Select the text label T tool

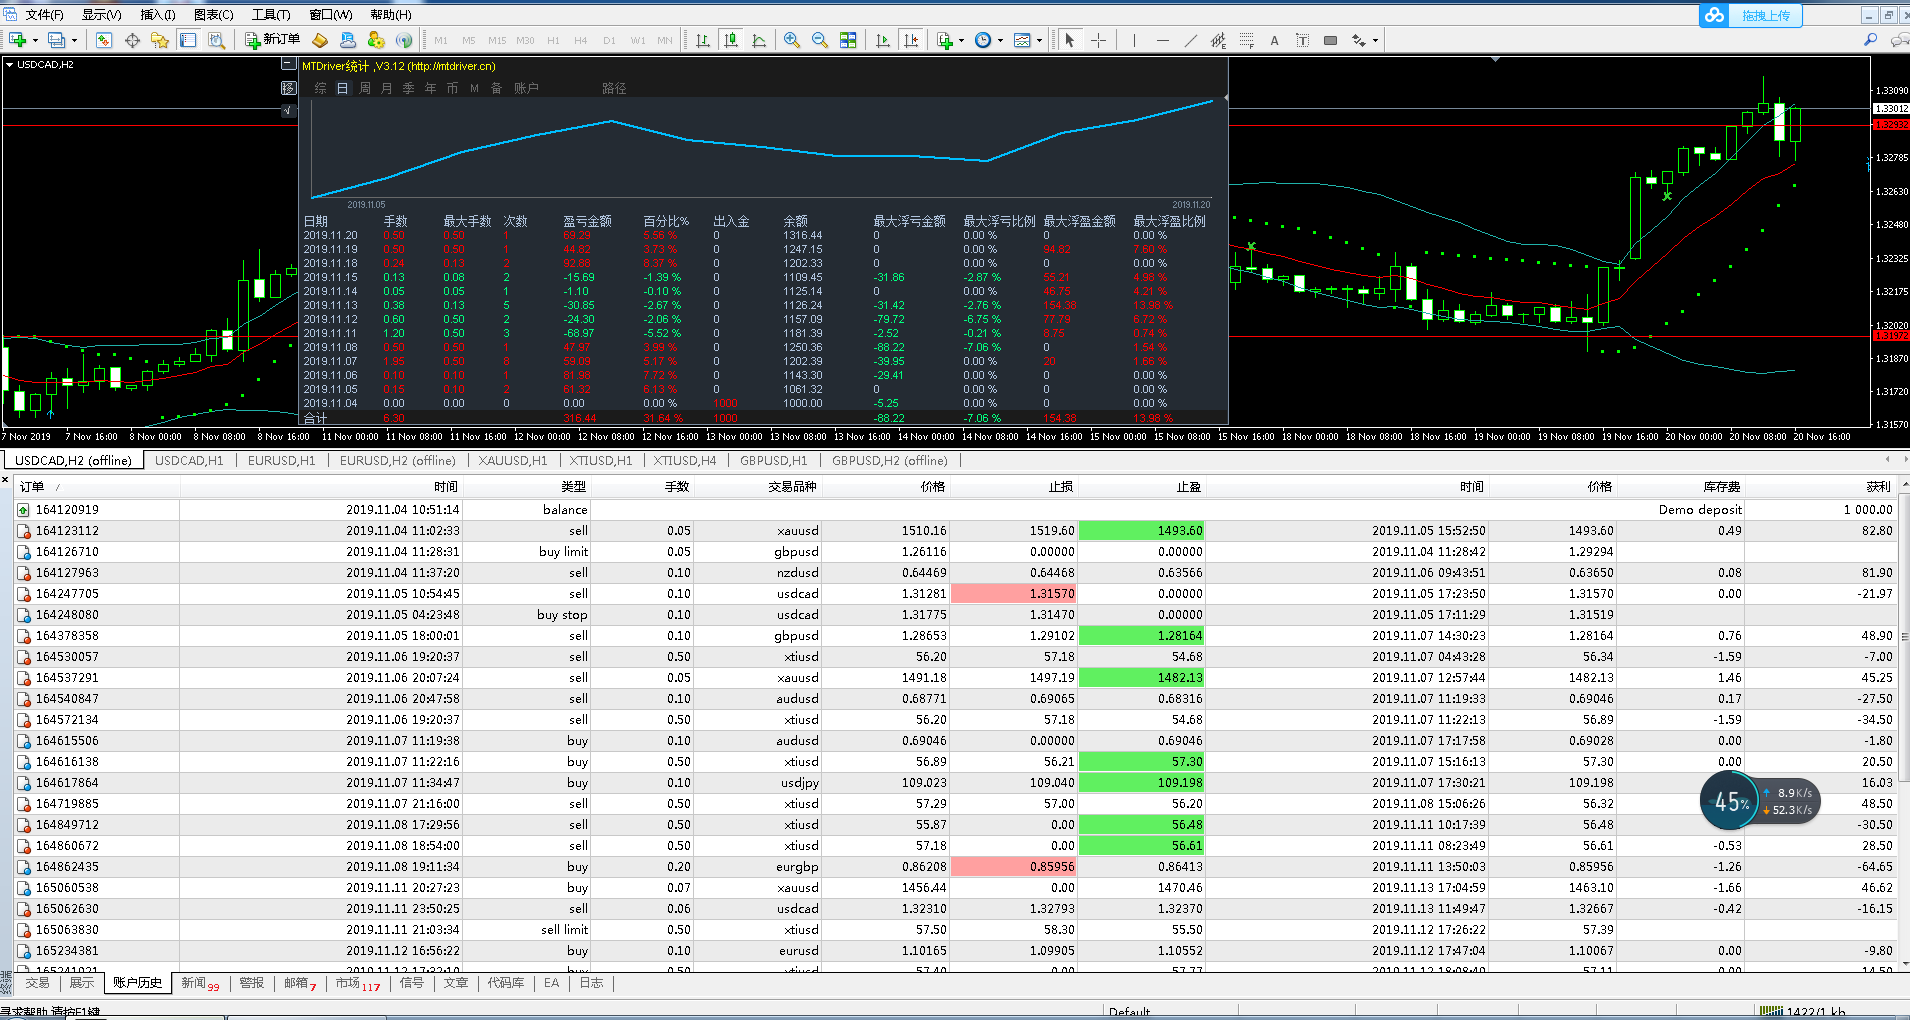pos(1302,40)
